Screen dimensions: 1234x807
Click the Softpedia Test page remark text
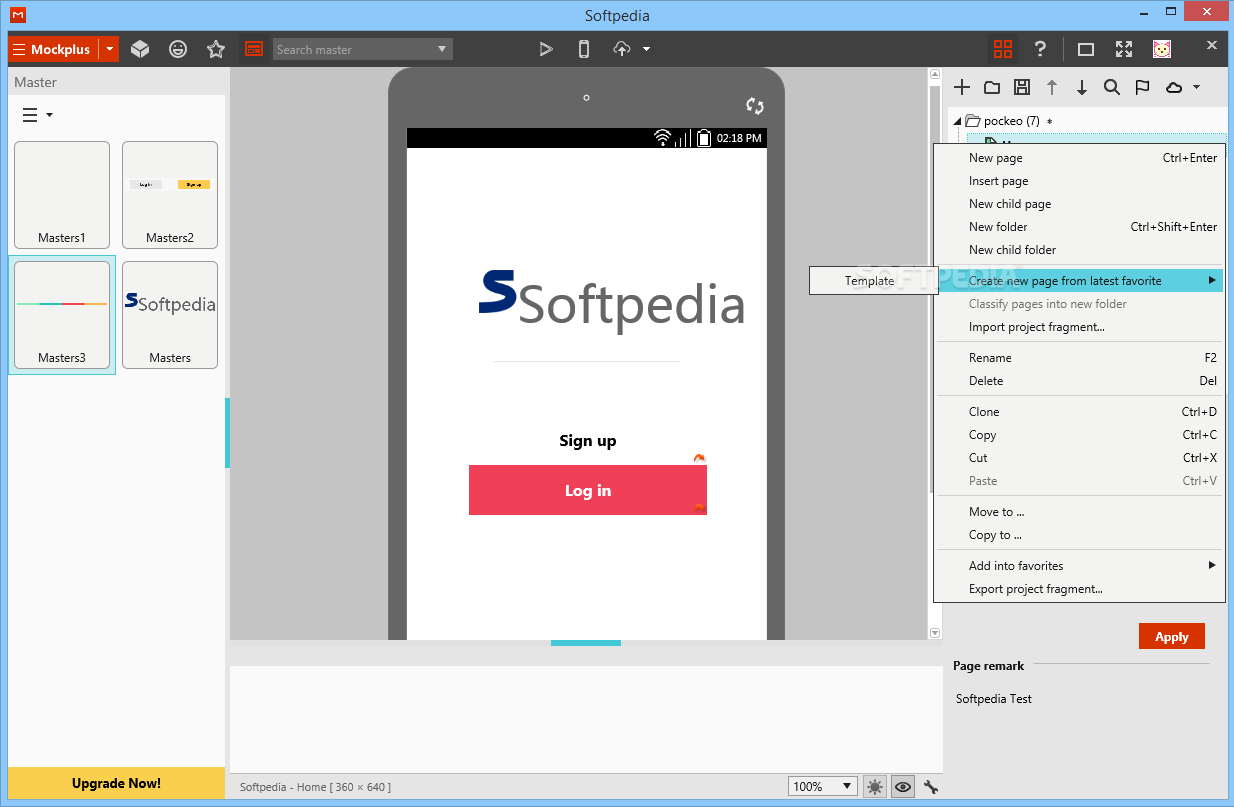click(x=994, y=699)
